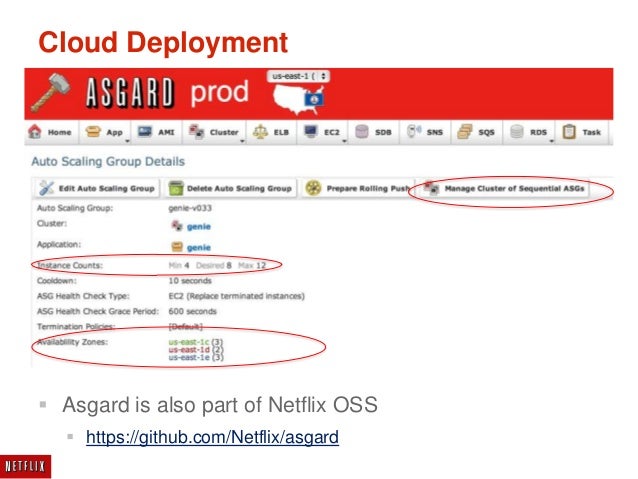Click the ELB scales icon
The image size is (638, 479).
[x=260, y=131]
